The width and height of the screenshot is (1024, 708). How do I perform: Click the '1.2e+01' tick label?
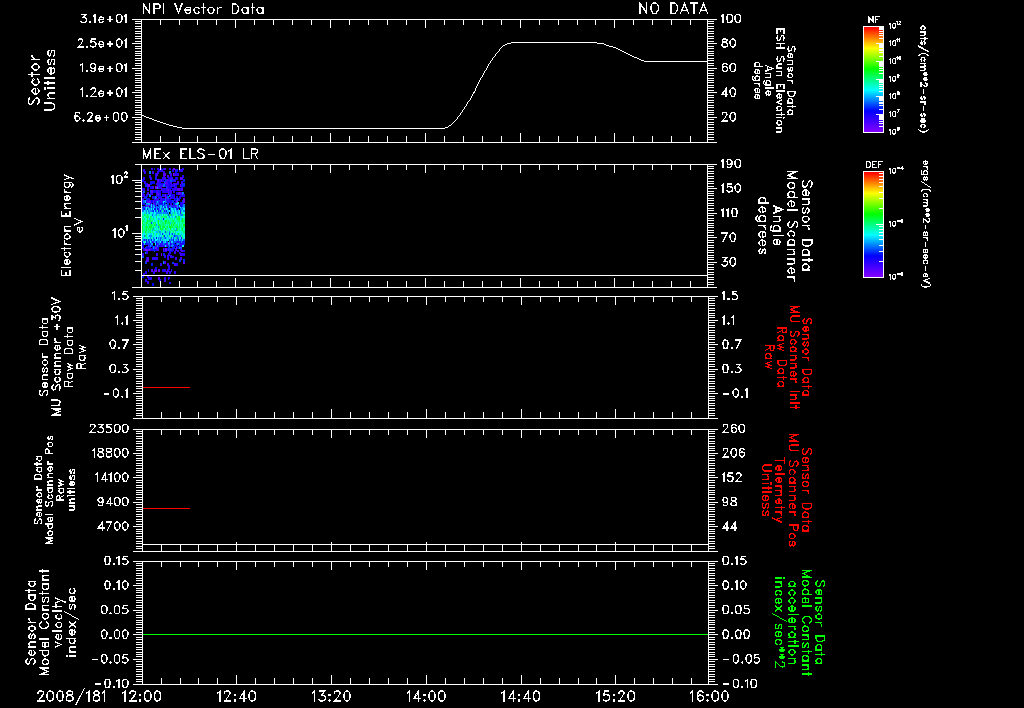(104, 93)
